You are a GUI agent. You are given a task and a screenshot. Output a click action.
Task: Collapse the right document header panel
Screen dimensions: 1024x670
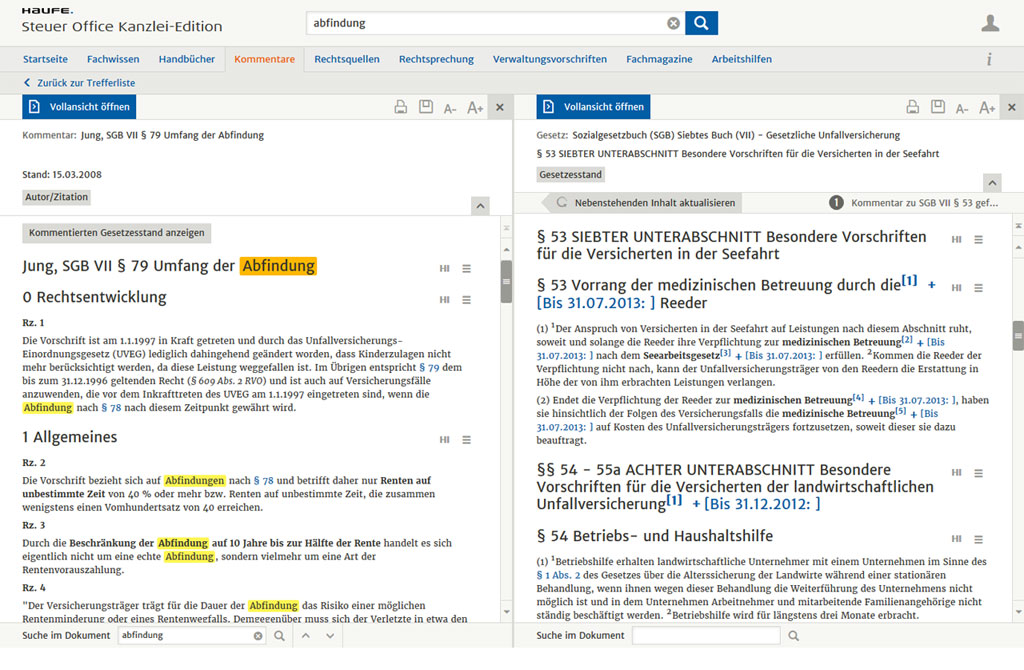992,183
